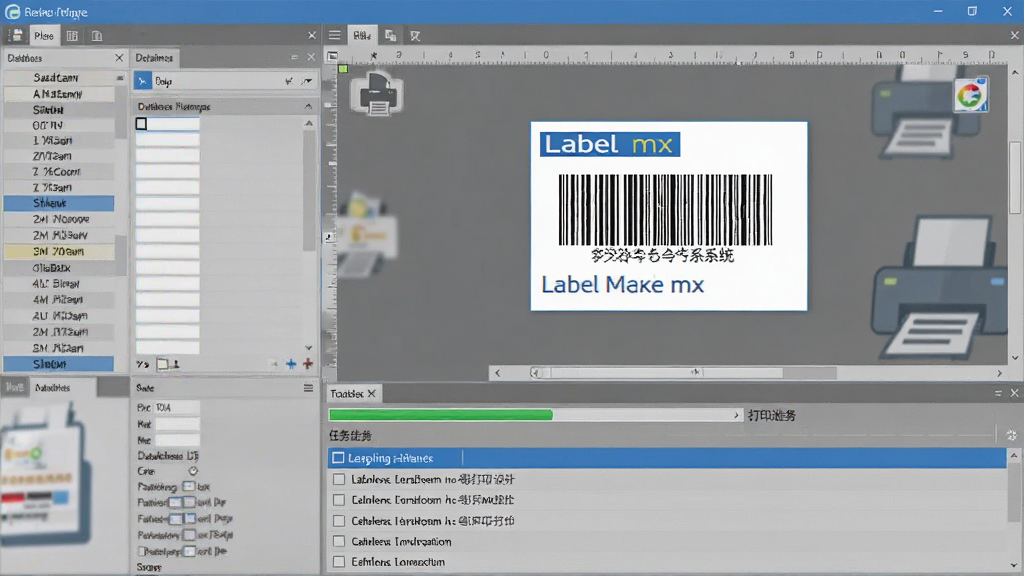Click the equals options icon in Detaimes panel
This screenshot has height=576, width=1024.
tap(295, 57)
